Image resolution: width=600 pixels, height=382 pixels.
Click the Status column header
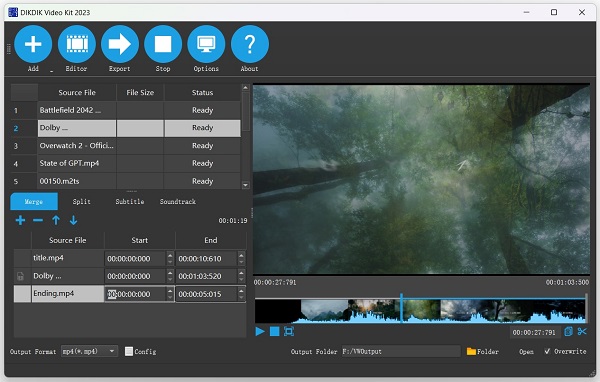click(202, 92)
